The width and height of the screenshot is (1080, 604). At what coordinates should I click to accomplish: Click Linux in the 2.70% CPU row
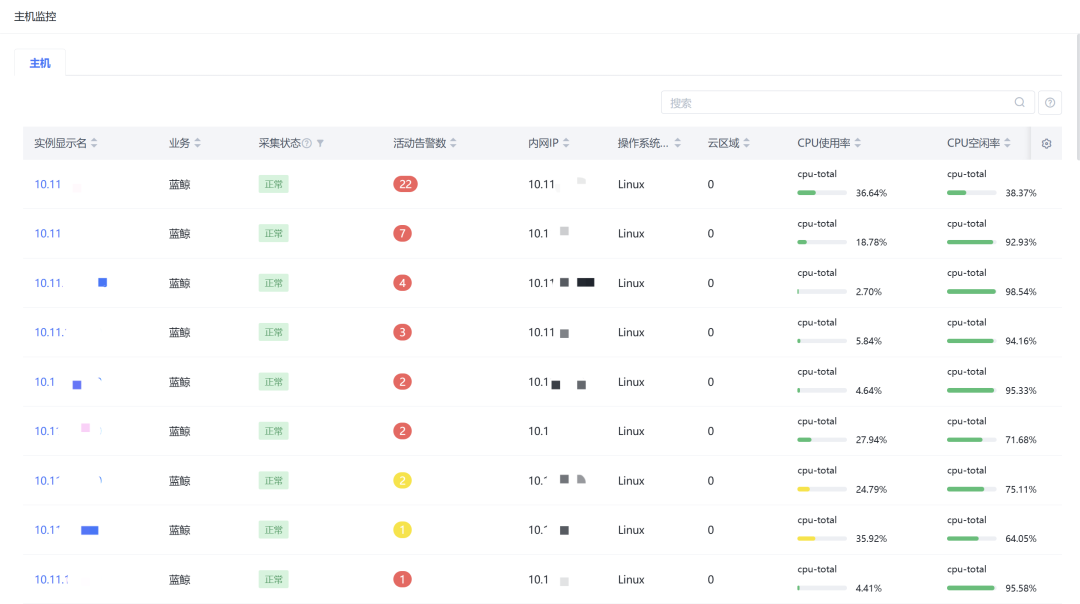tap(631, 283)
